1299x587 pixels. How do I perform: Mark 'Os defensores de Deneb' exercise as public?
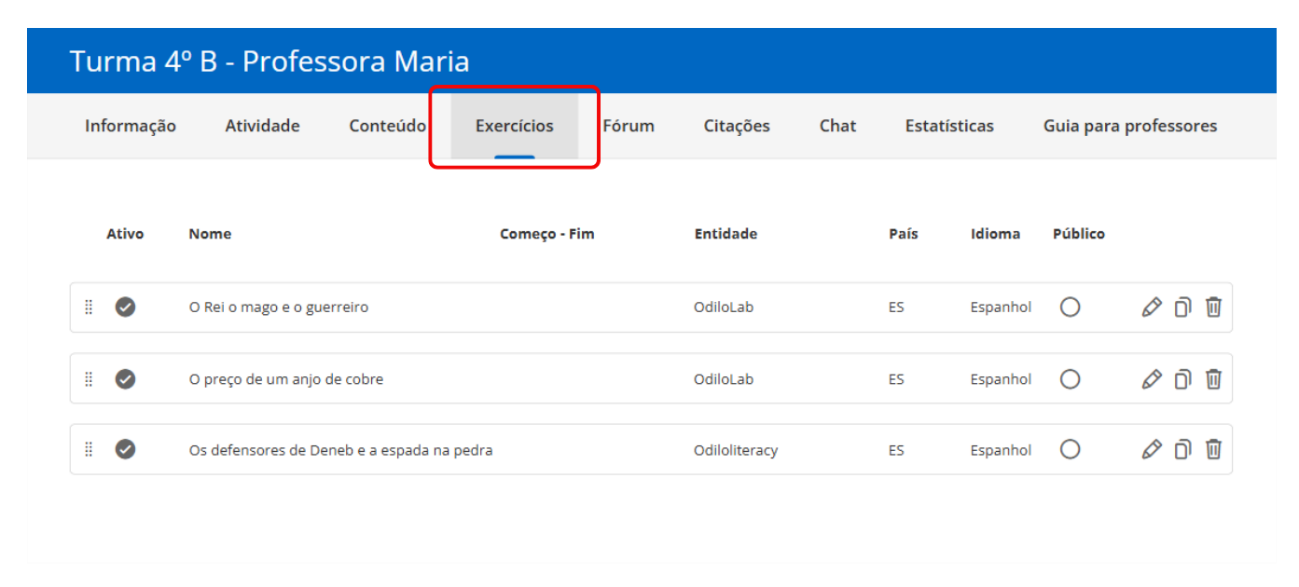click(x=1070, y=450)
